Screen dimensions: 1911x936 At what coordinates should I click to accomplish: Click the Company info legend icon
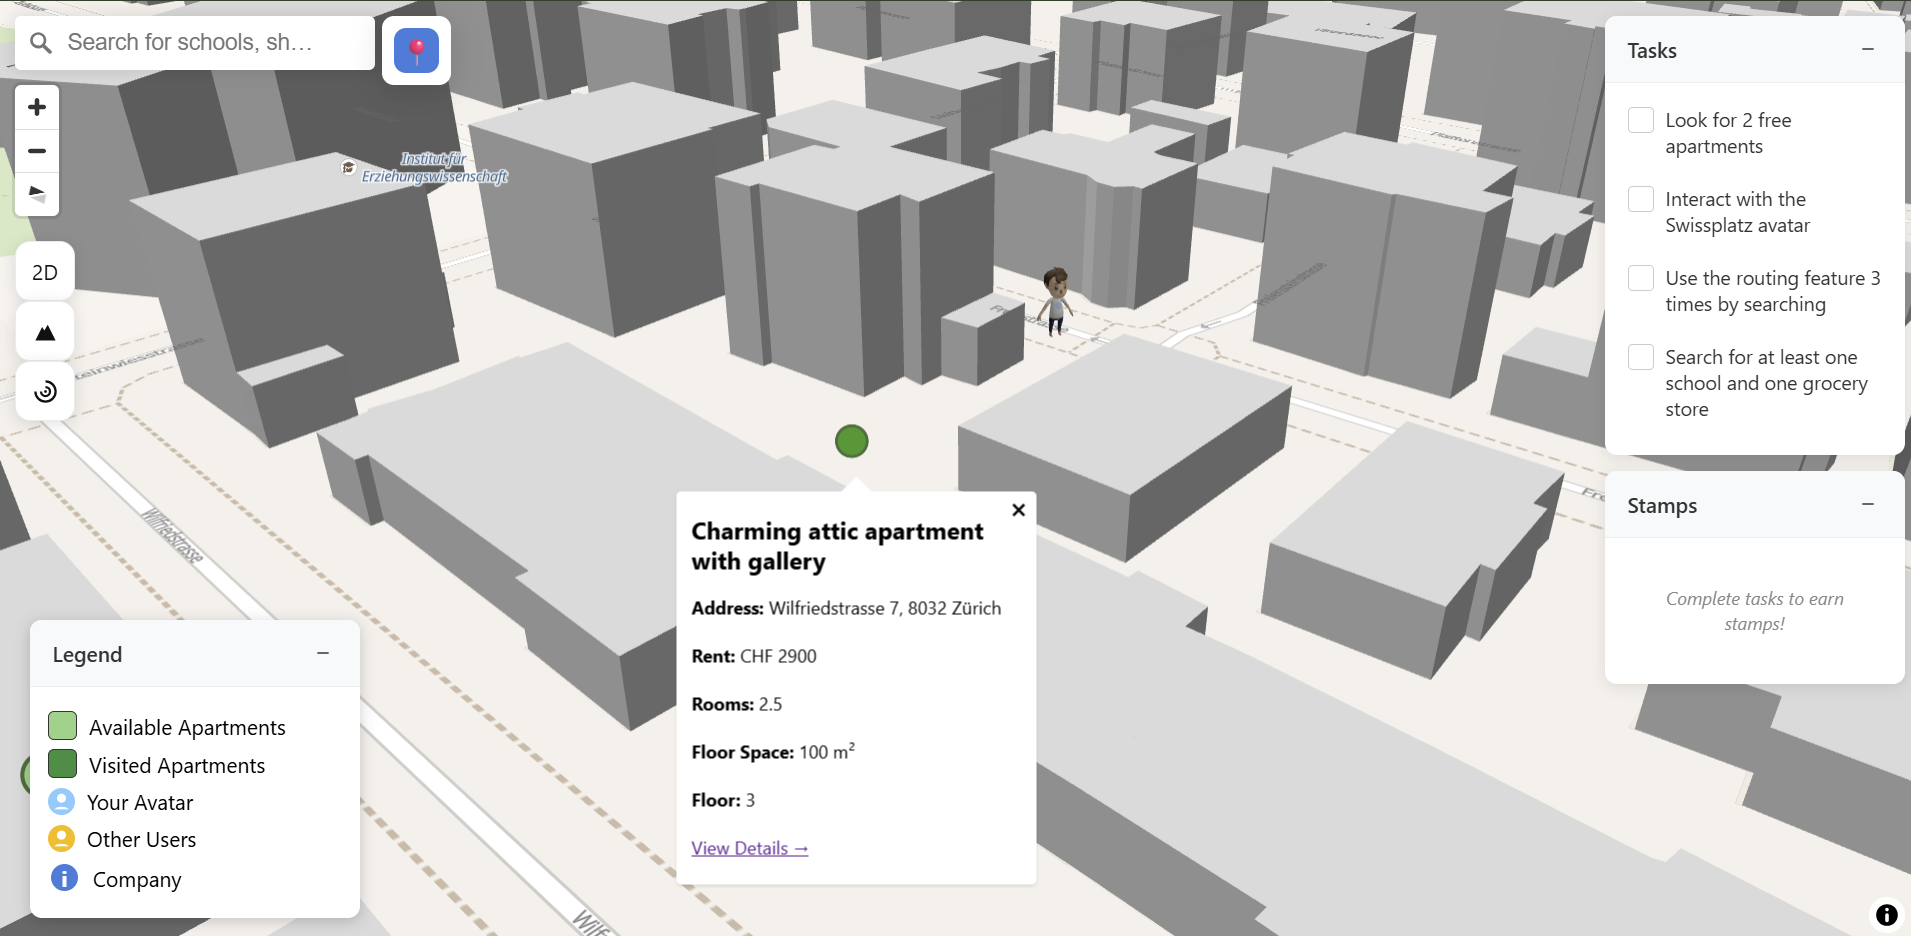pos(64,878)
